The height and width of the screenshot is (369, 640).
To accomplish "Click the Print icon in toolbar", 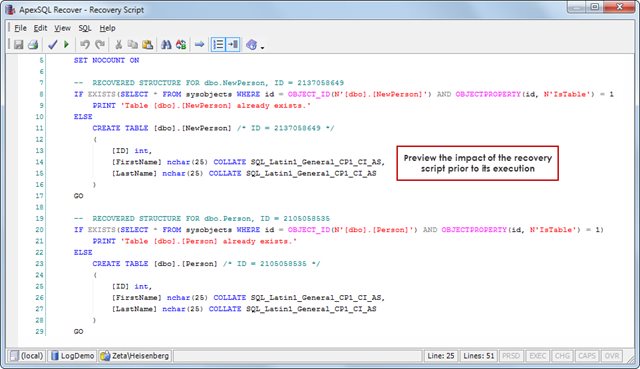I will [x=33, y=44].
